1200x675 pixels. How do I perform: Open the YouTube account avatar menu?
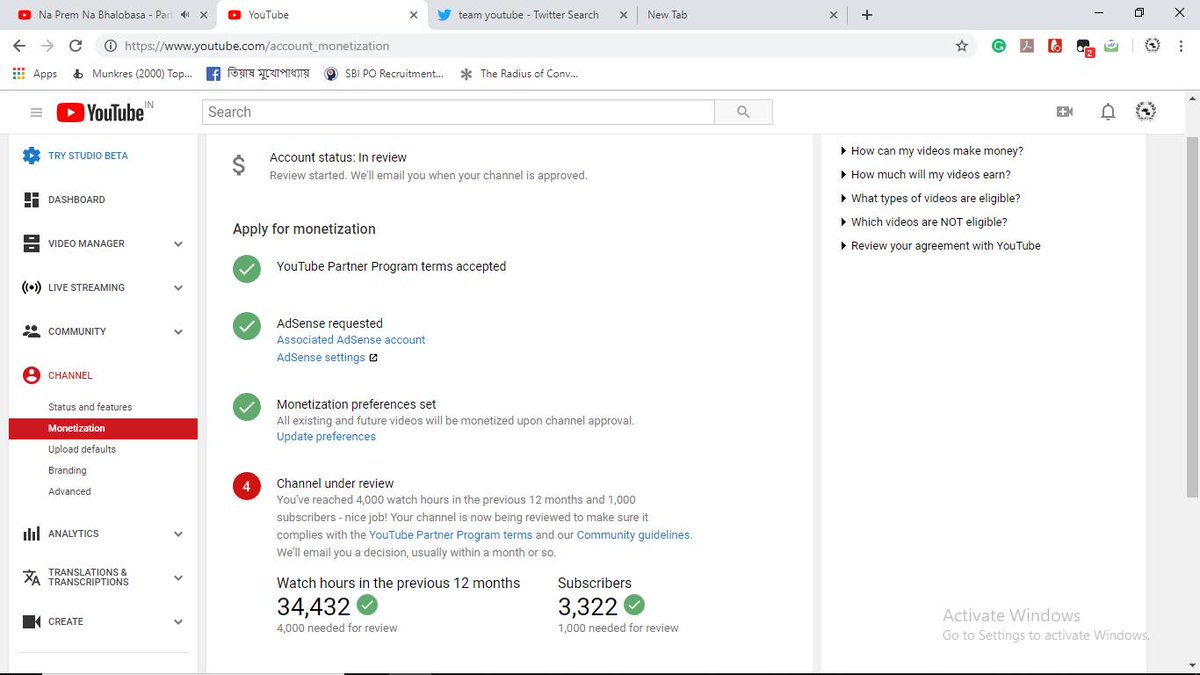pos(1146,112)
